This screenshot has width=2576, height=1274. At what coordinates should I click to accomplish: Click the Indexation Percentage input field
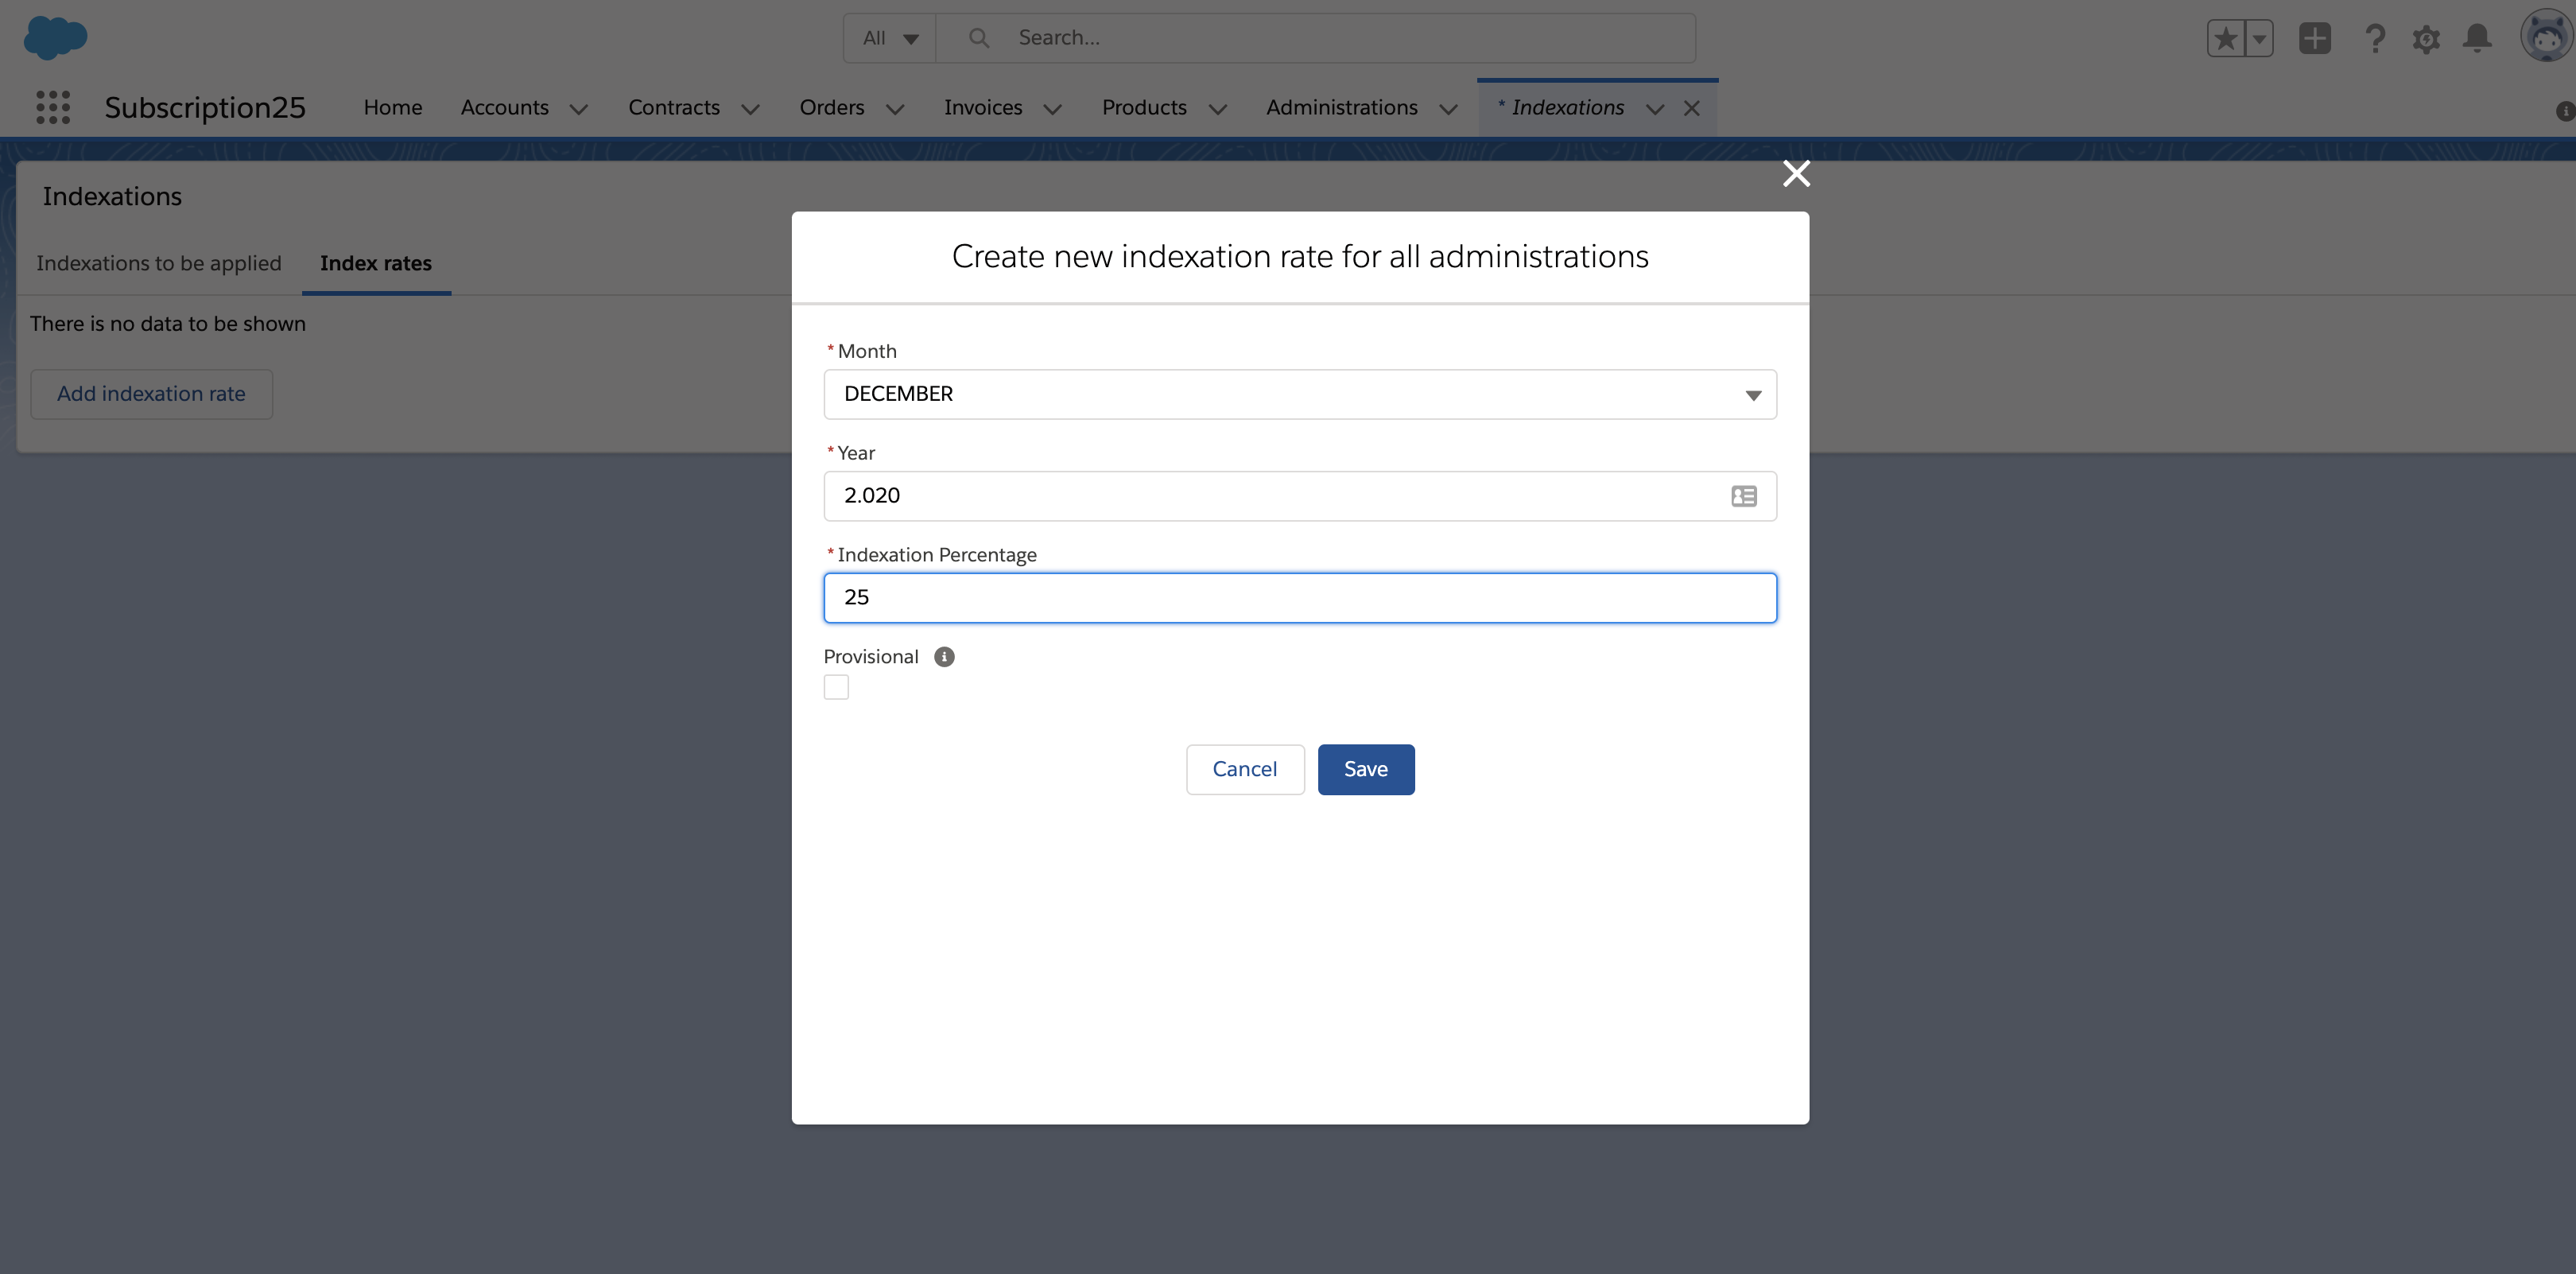(1299, 598)
